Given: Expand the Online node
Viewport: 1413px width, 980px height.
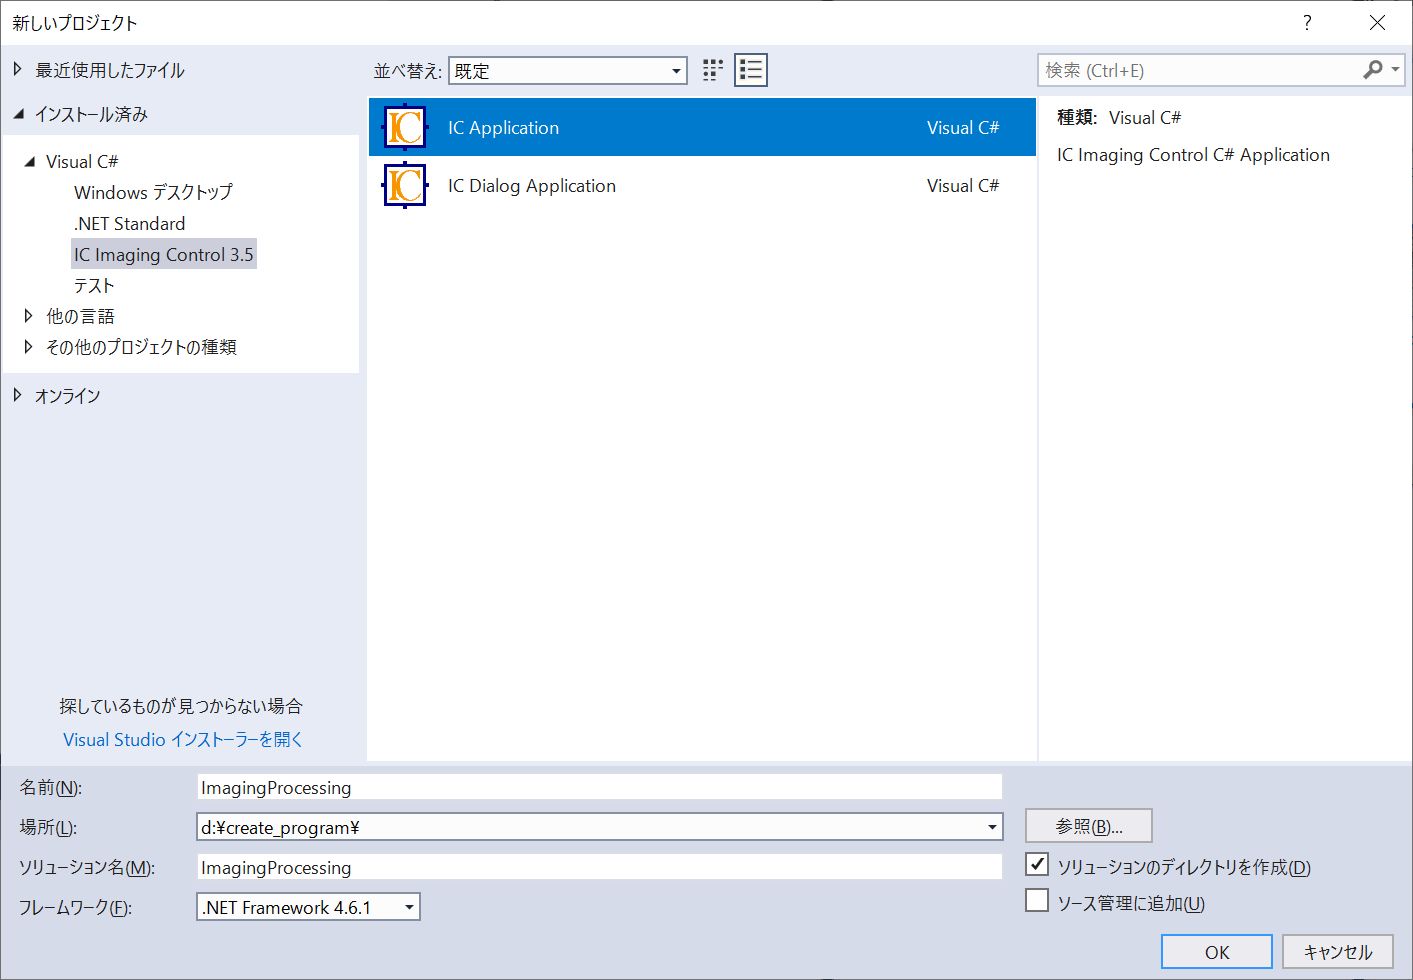Looking at the screenshot, I should tap(18, 395).
